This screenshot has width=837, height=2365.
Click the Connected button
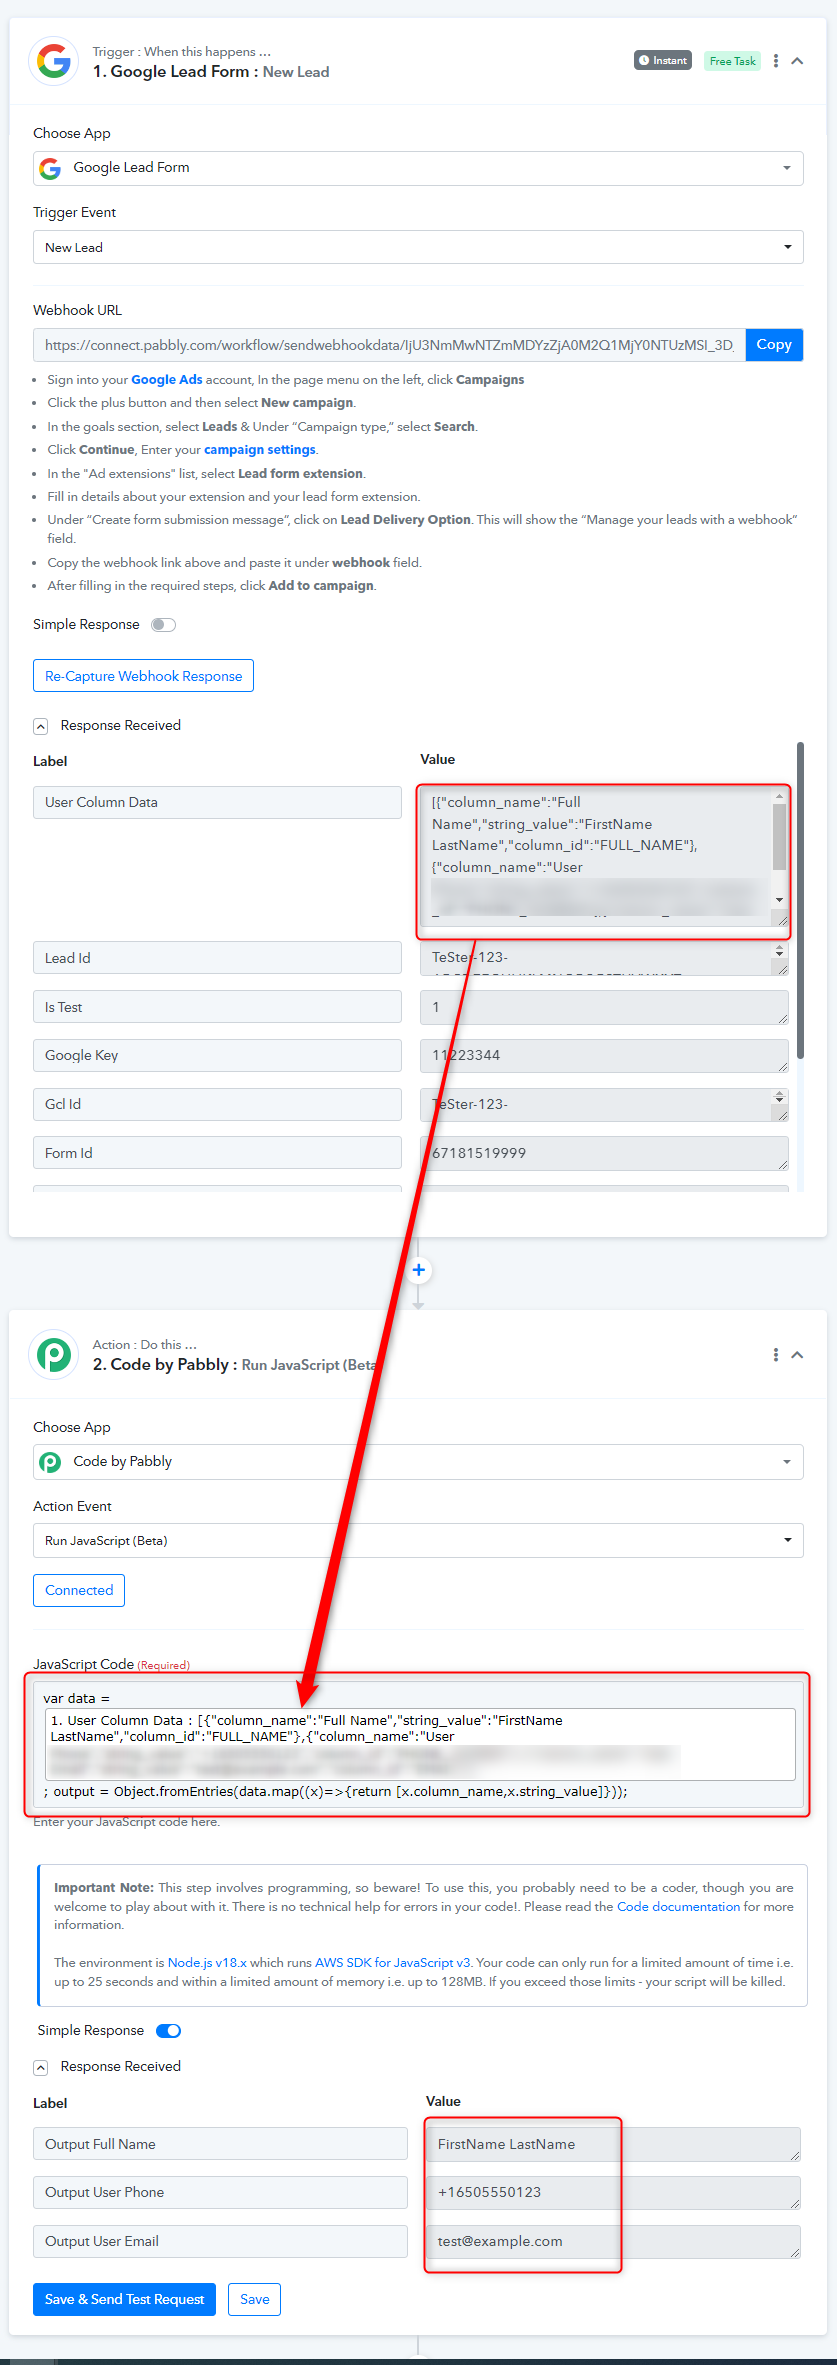[79, 1590]
